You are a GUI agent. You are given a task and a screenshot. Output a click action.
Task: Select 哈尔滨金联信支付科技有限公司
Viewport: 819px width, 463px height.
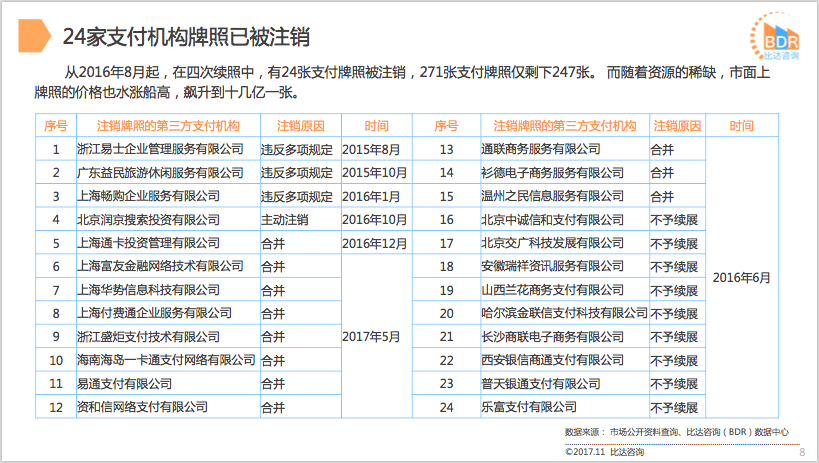(565, 313)
